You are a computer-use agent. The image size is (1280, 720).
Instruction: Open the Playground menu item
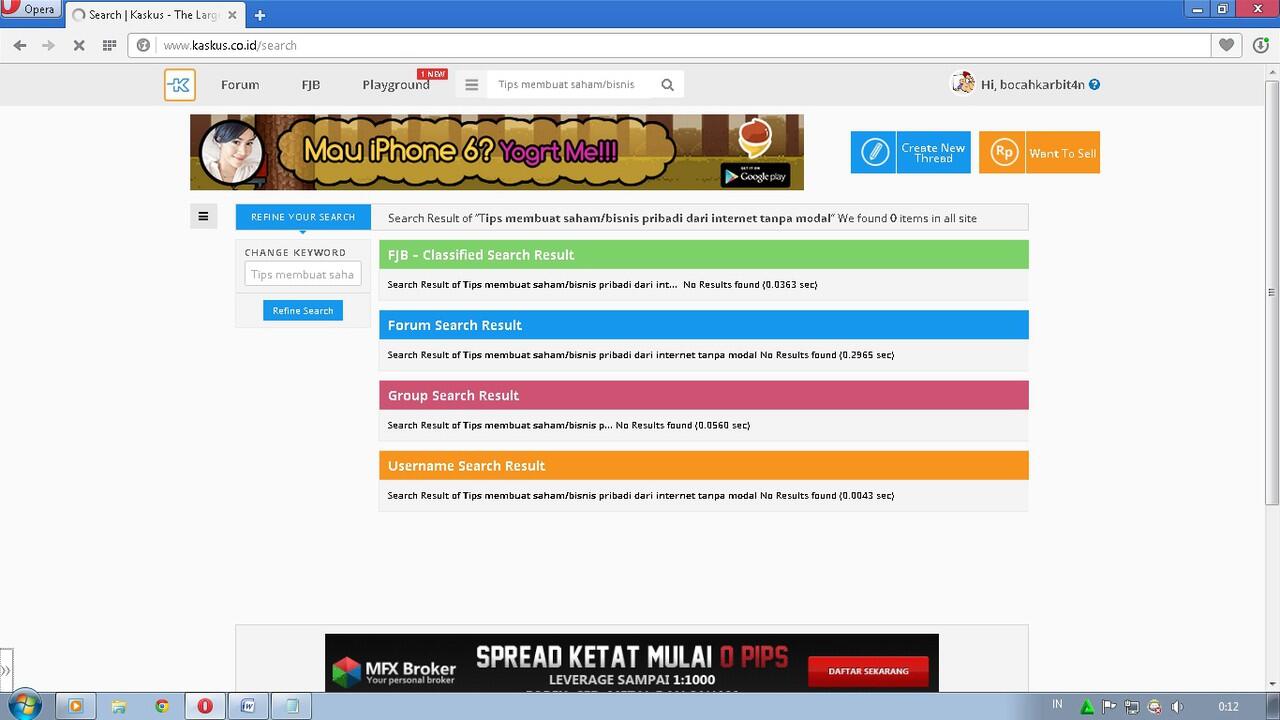pos(396,85)
